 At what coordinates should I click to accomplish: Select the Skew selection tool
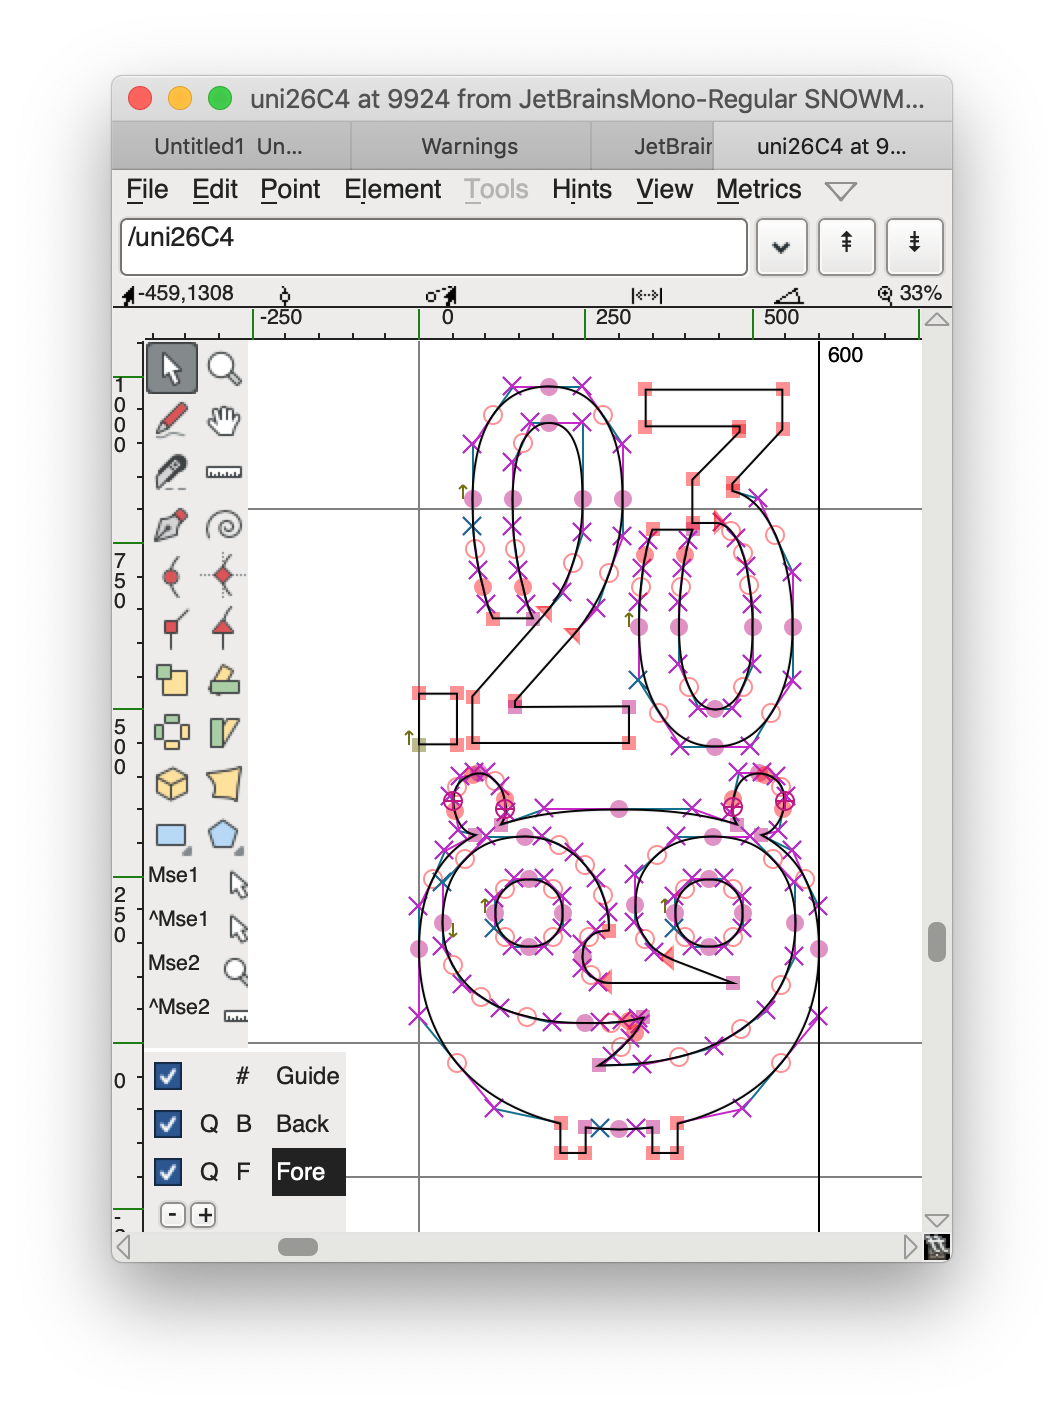tap(224, 732)
